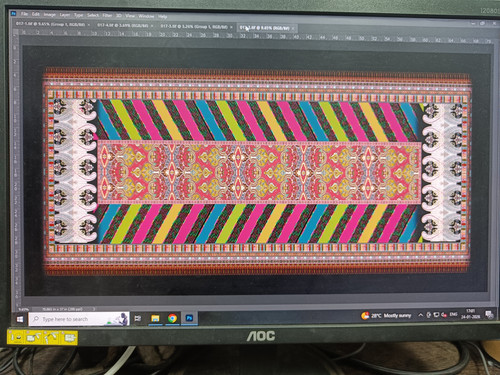Open the Type menu
Image resolution: width=500 pixels, height=375 pixels.
click(x=79, y=15)
